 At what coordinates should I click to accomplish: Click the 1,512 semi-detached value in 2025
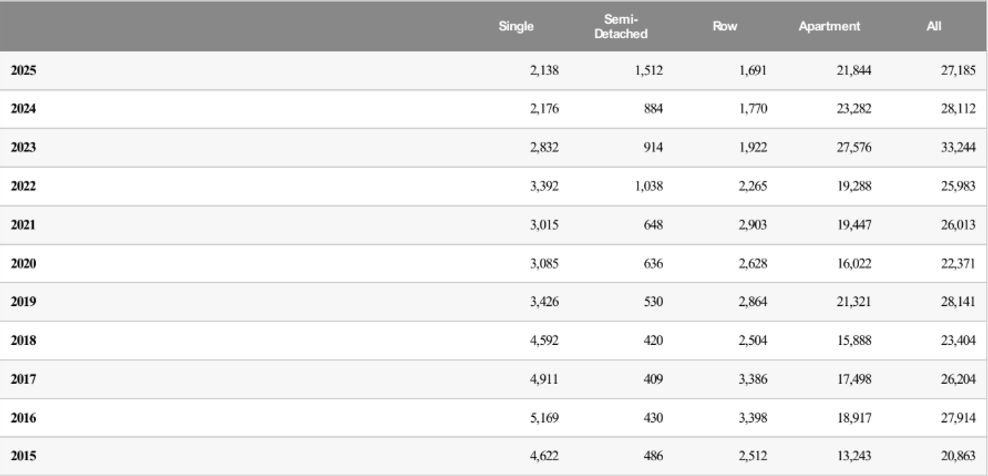[x=648, y=71]
